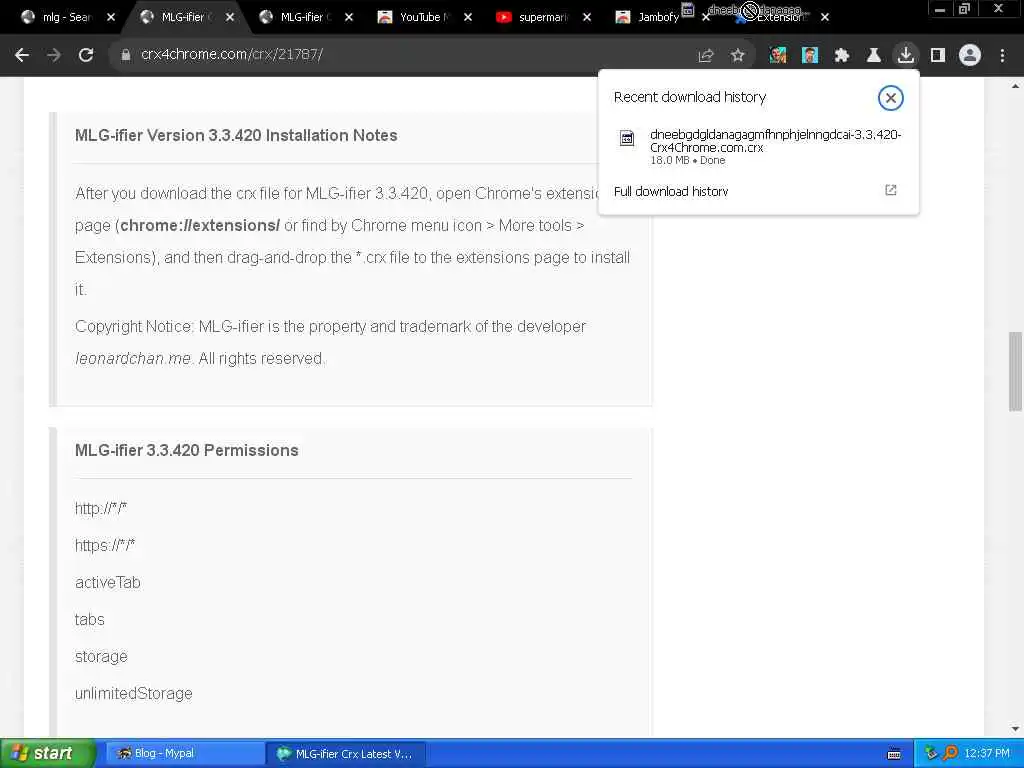Close the supermario tab

click(x=586, y=17)
